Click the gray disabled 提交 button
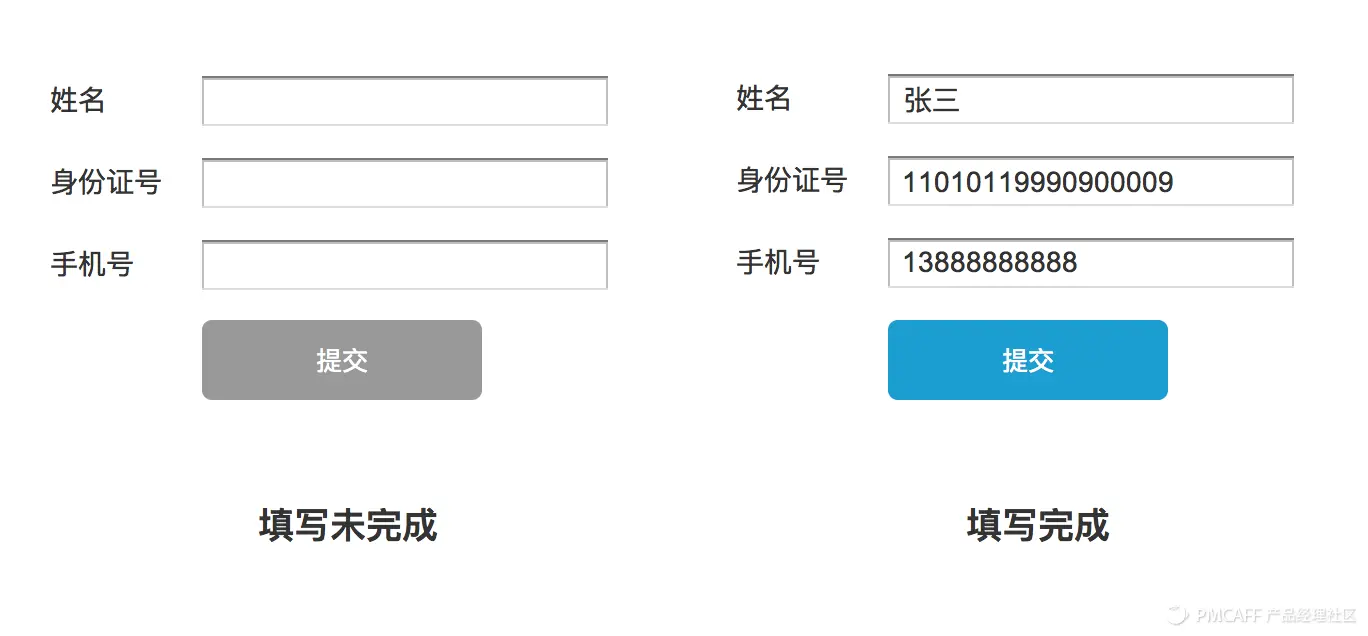 [341, 360]
